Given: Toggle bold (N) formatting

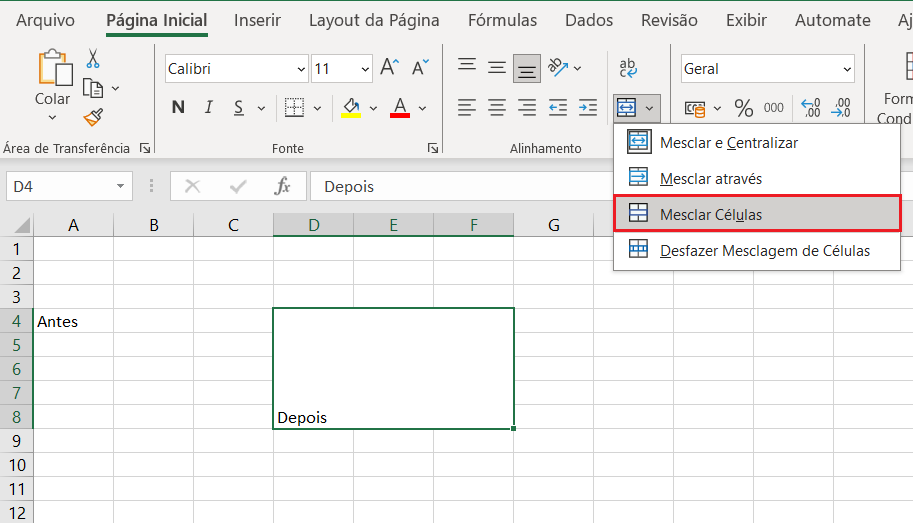Looking at the screenshot, I should 178,107.
